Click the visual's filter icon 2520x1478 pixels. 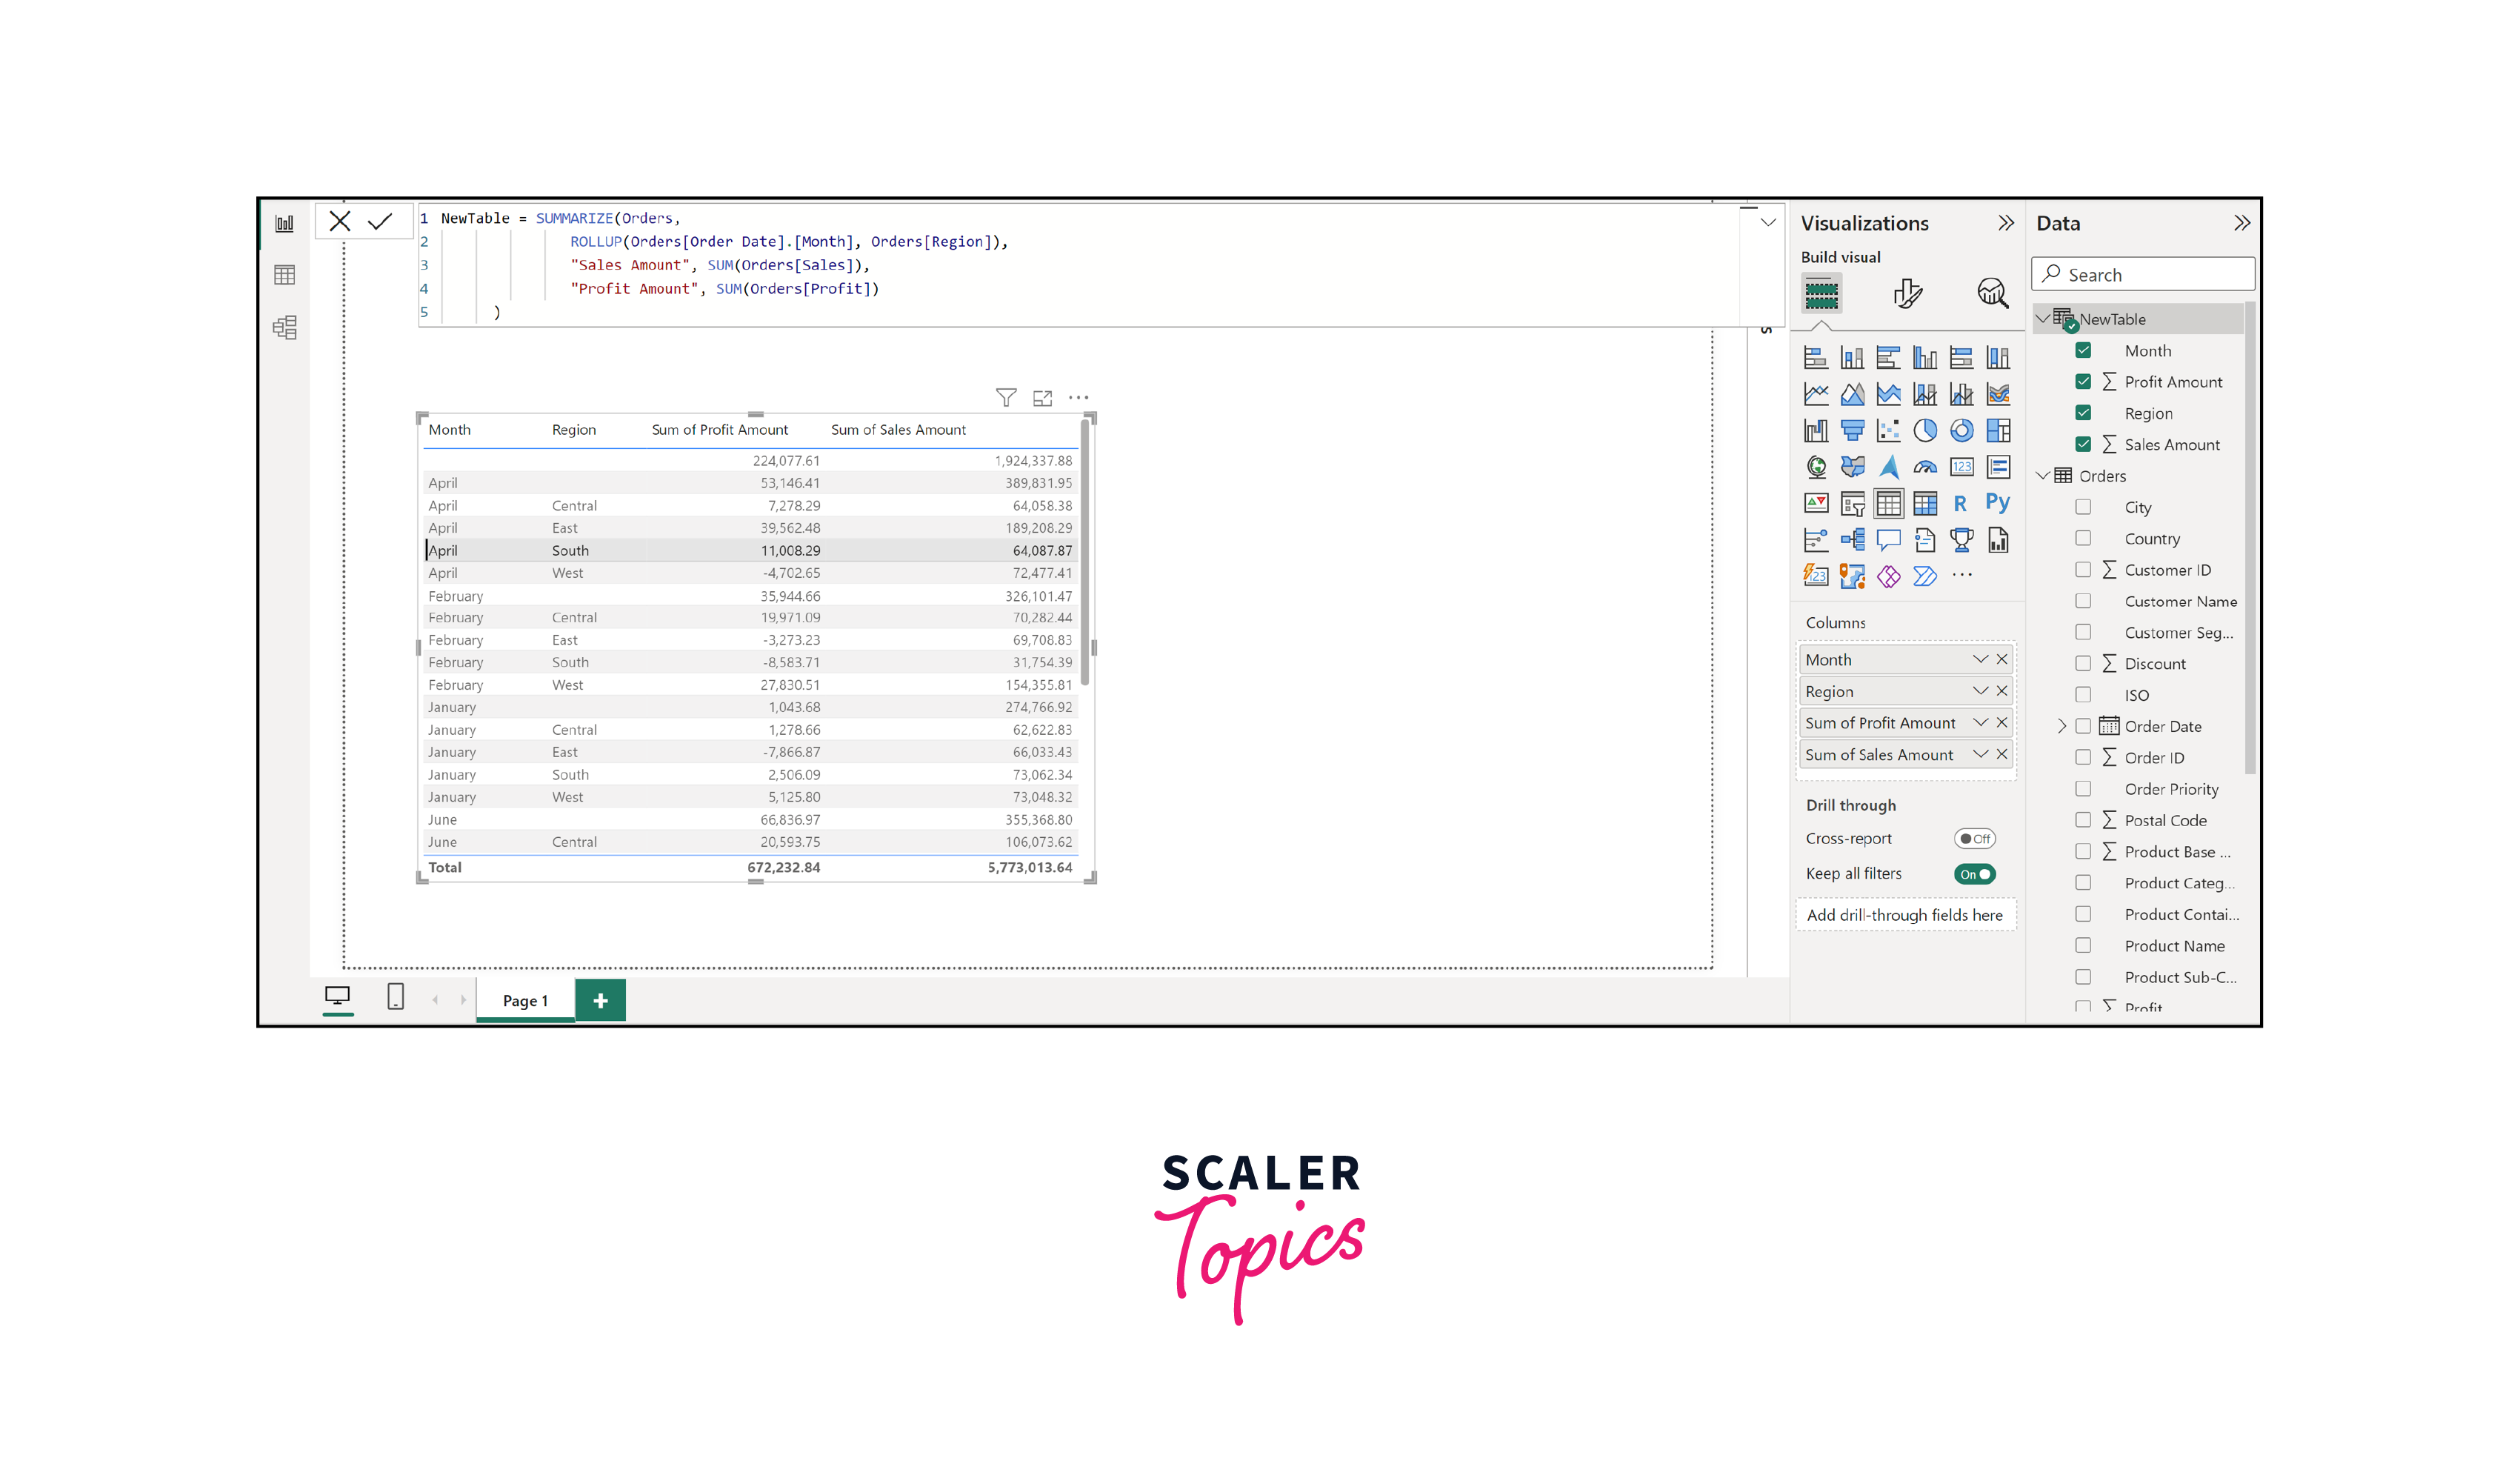(x=1006, y=398)
